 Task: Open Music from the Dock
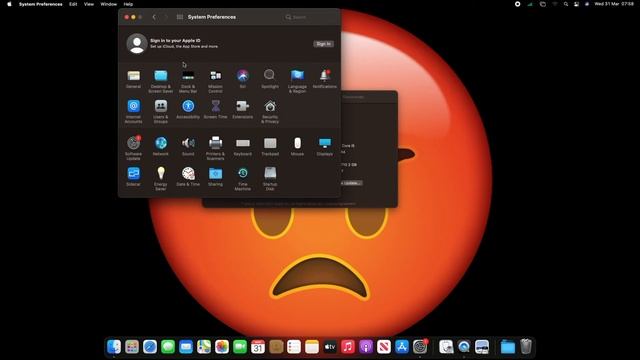pos(348,347)
